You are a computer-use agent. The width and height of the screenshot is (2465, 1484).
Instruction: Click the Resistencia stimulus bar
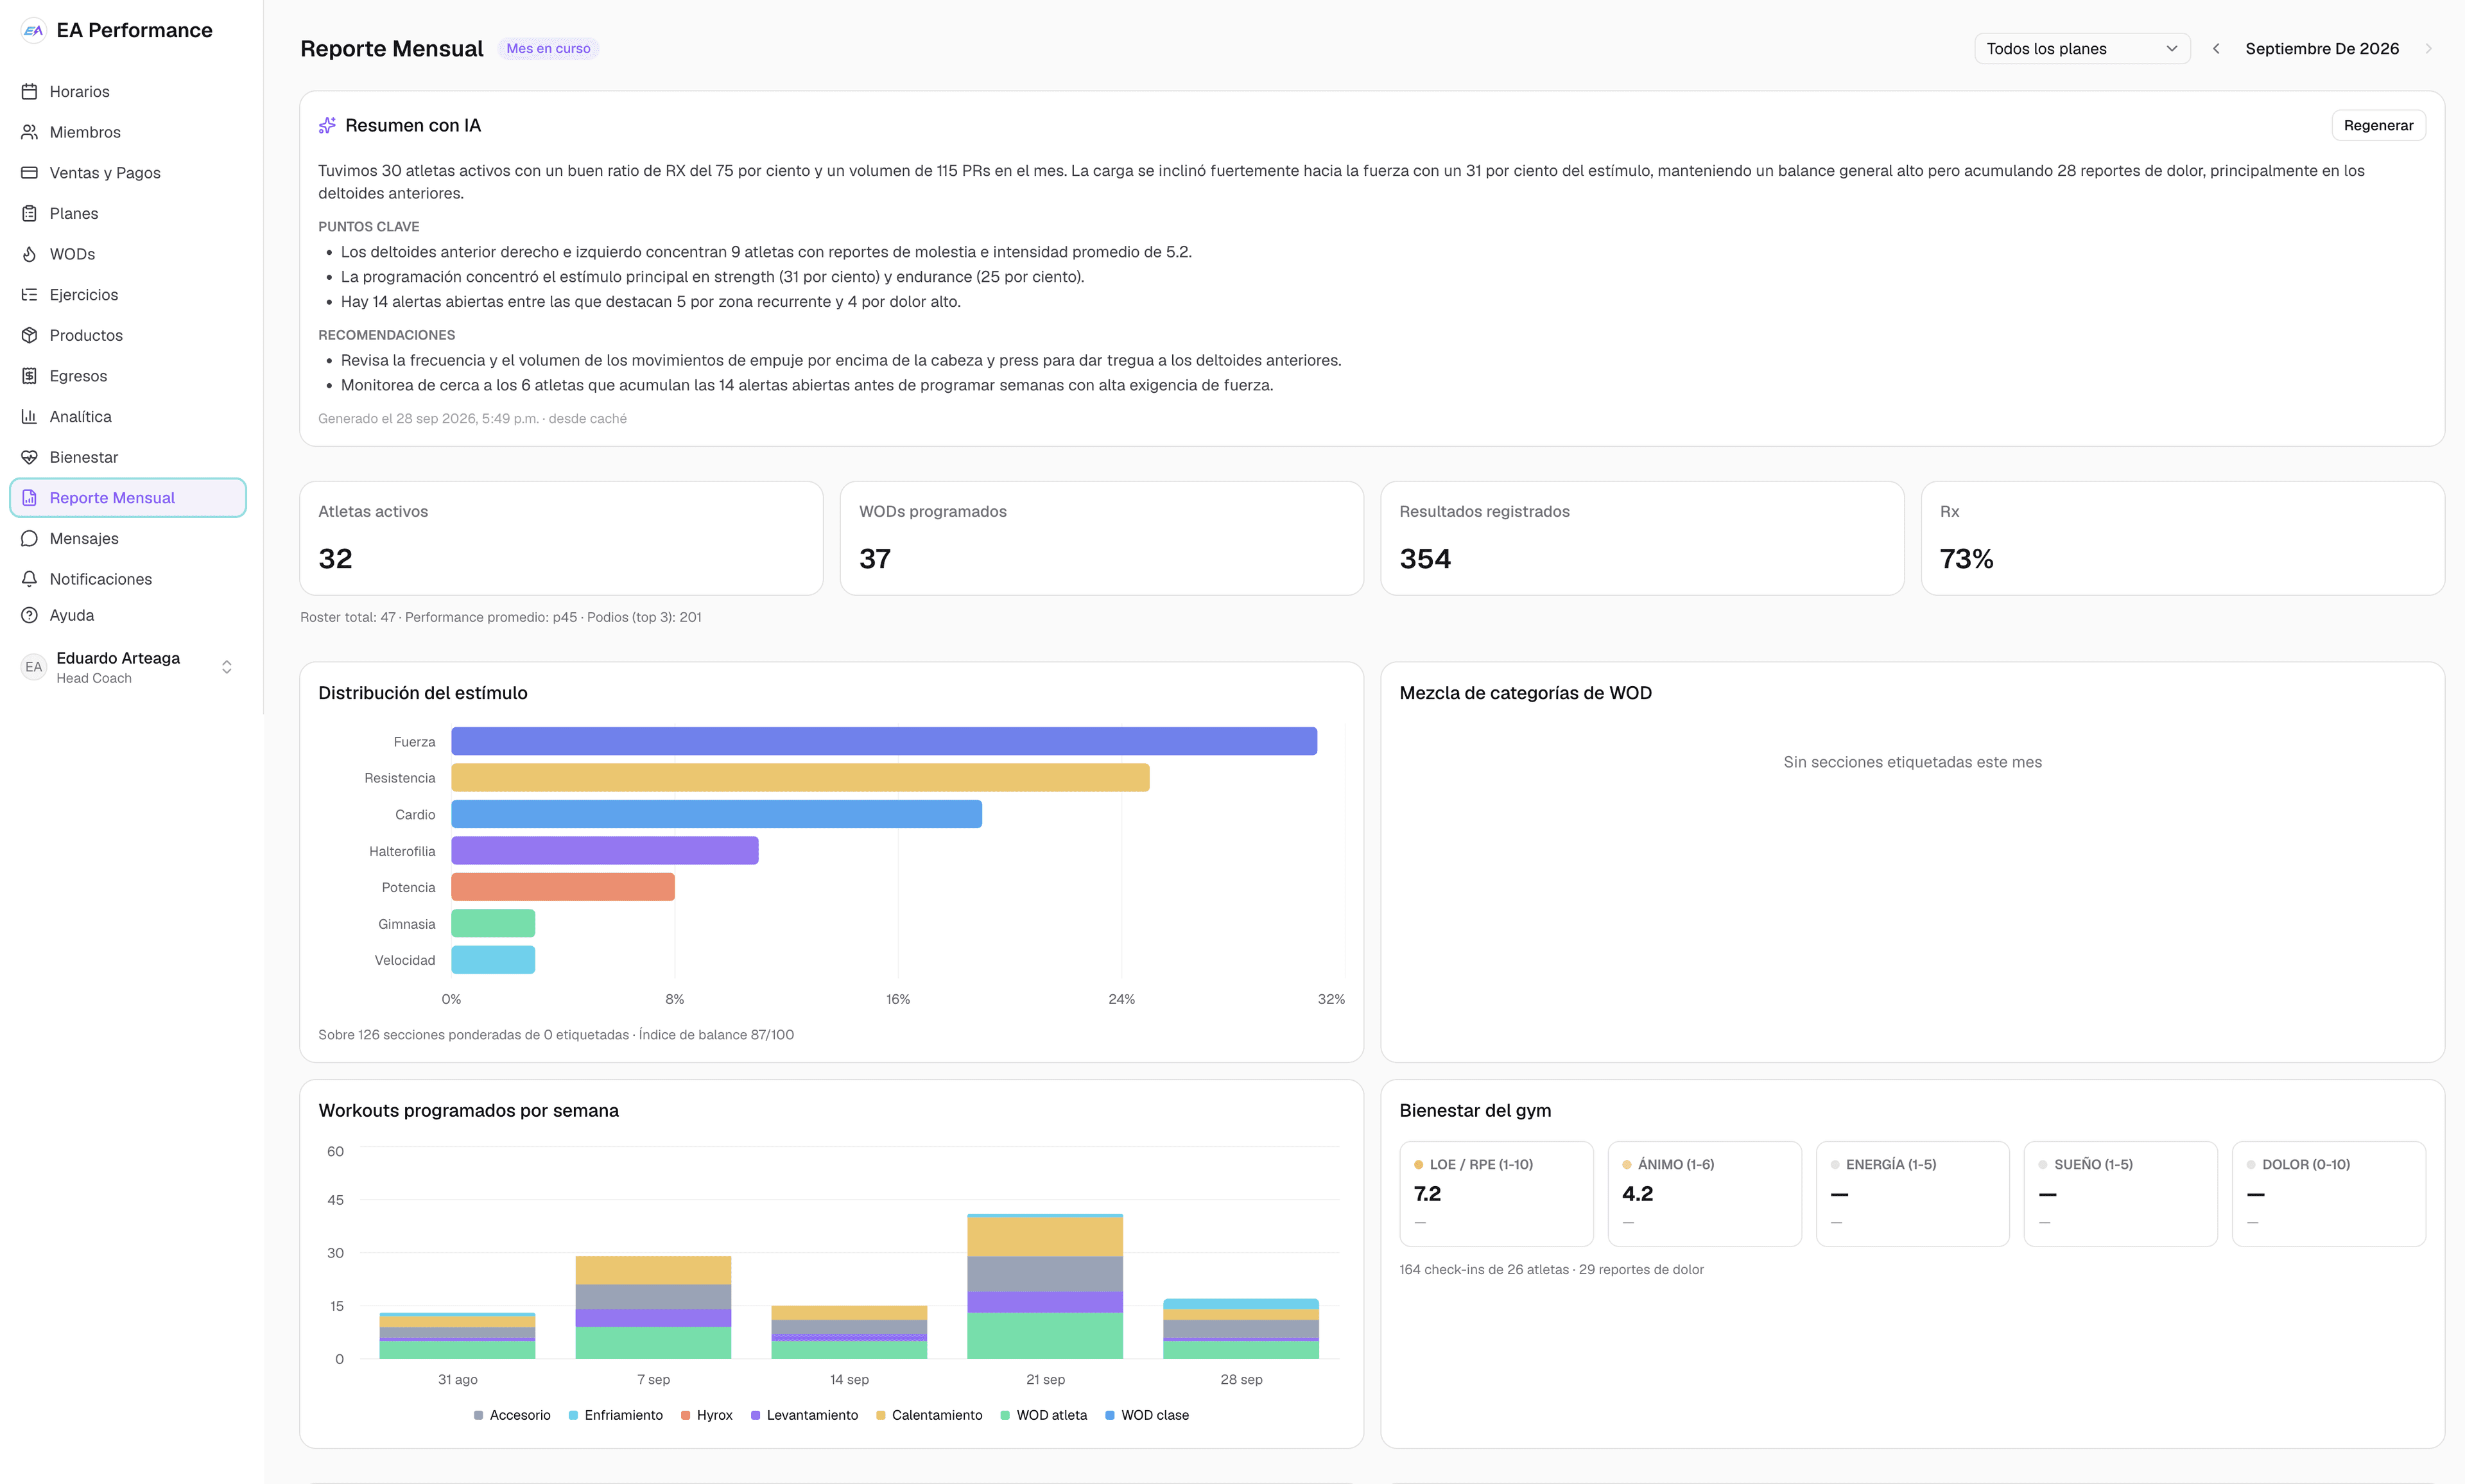point(800,777)
